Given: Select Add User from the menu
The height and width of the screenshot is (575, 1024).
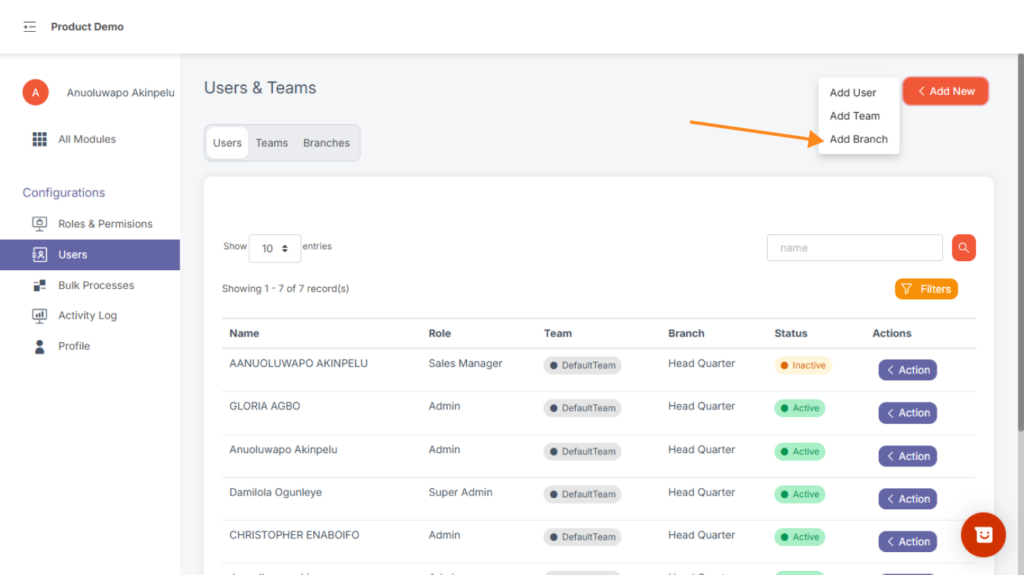Looking at the screenshot, I should pos(852,93).
